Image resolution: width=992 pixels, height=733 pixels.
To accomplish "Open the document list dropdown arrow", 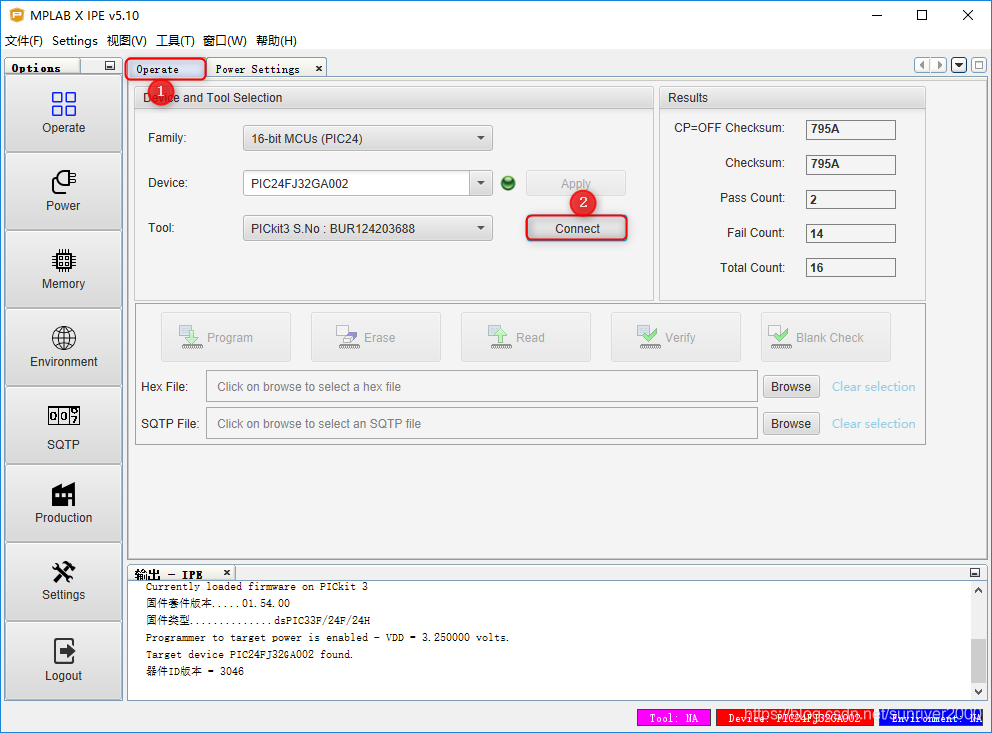I will coord(959,65).
